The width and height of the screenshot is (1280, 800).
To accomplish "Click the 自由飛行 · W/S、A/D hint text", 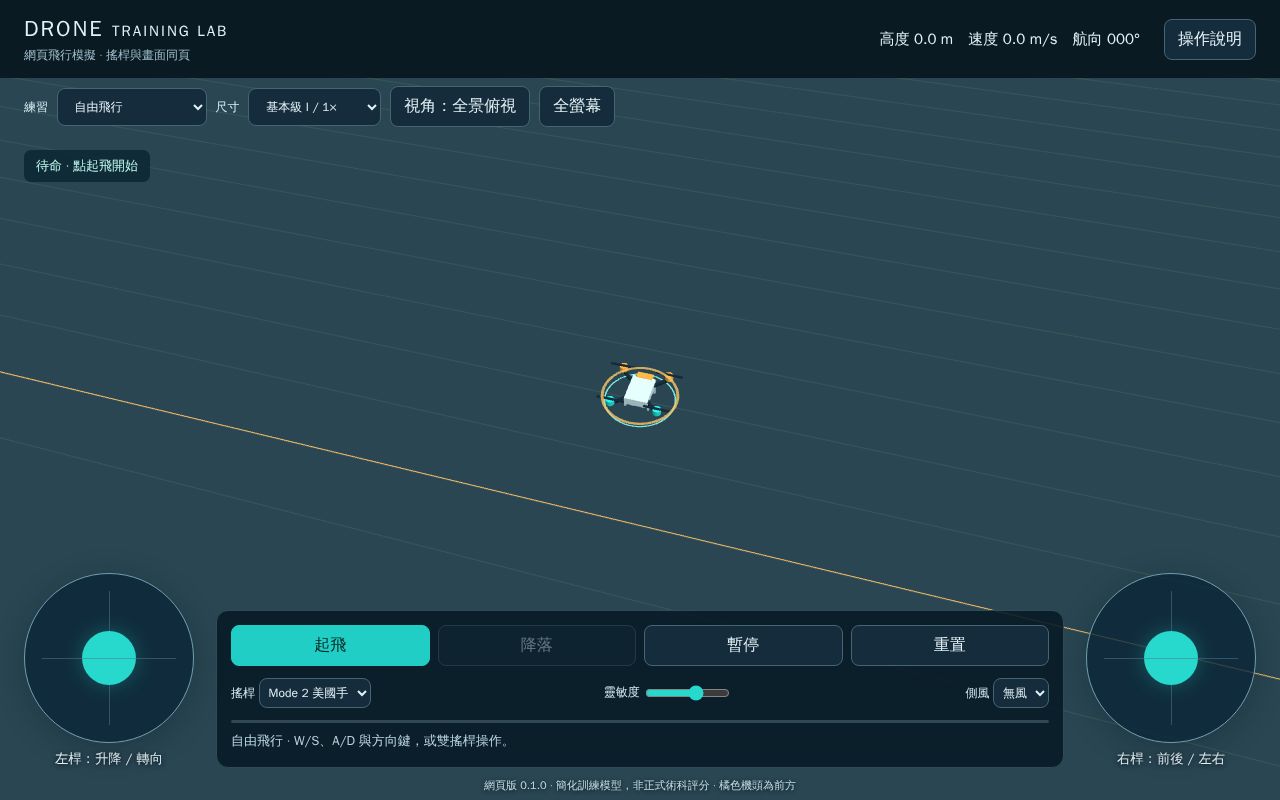I will point(372,741).
